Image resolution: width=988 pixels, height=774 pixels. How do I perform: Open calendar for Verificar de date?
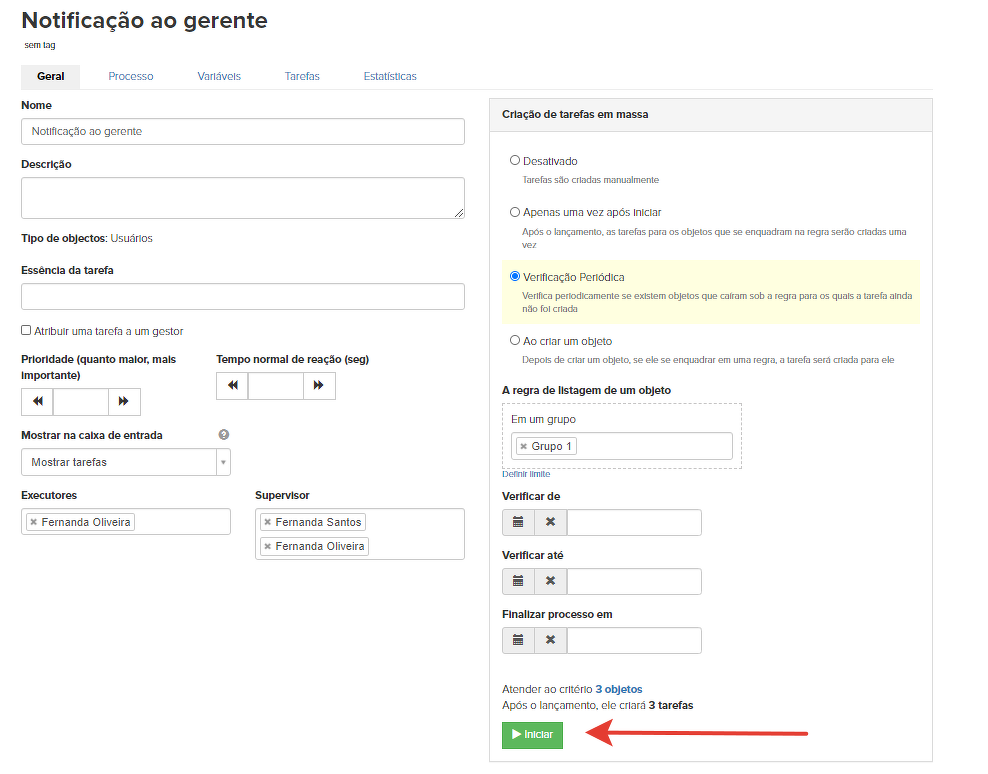518,523
